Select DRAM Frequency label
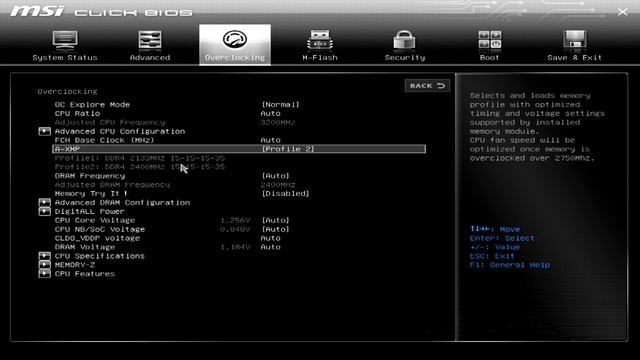 90,176
